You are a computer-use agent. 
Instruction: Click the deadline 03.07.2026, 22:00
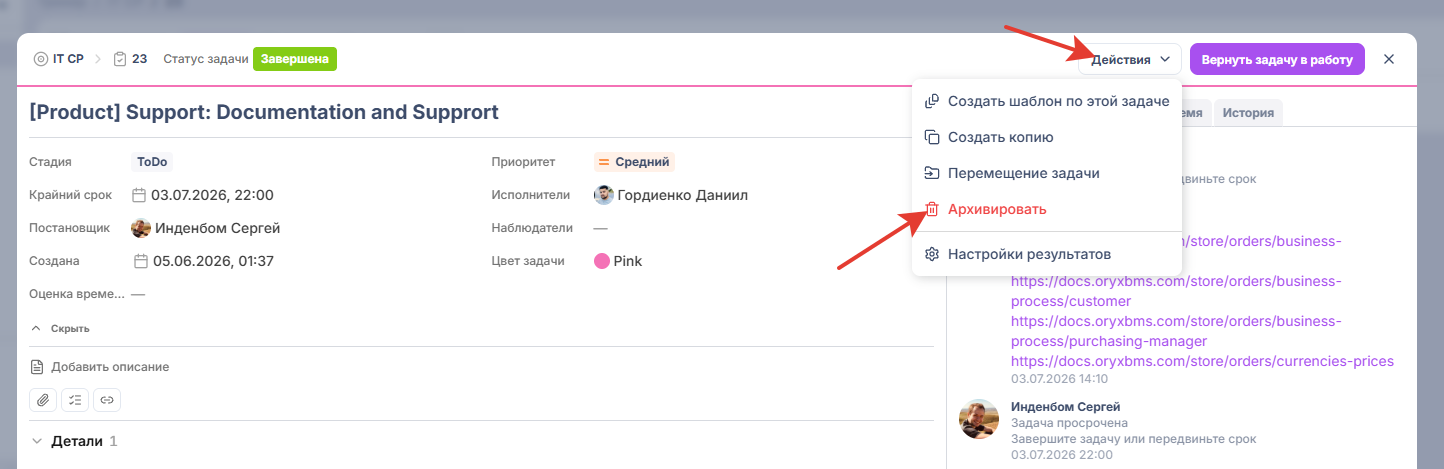click(x=213, y=195)
